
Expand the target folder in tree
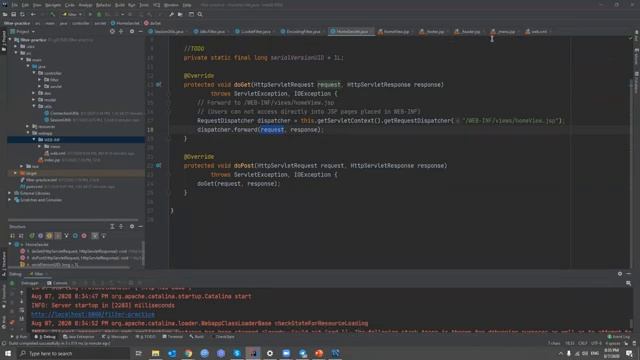tap(16, 173)
